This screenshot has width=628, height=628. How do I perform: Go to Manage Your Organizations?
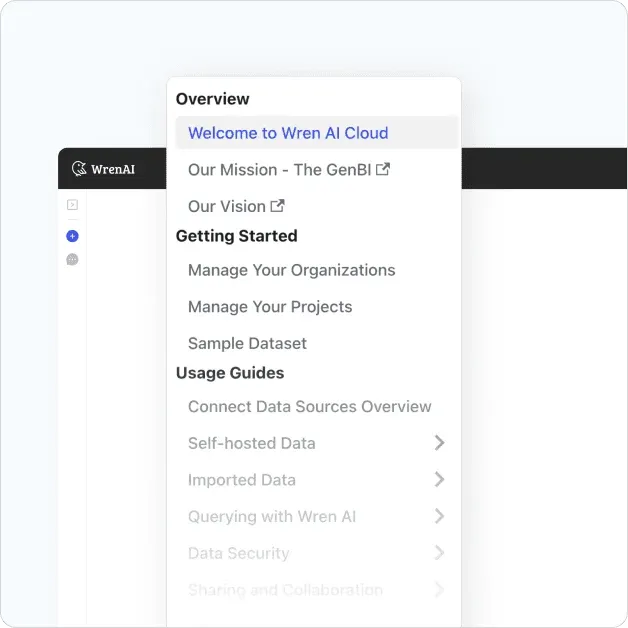click(291, 270)
